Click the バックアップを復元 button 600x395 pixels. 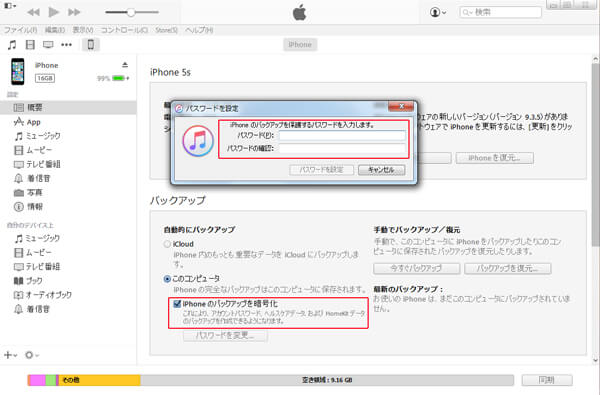(x=508, y=268)
